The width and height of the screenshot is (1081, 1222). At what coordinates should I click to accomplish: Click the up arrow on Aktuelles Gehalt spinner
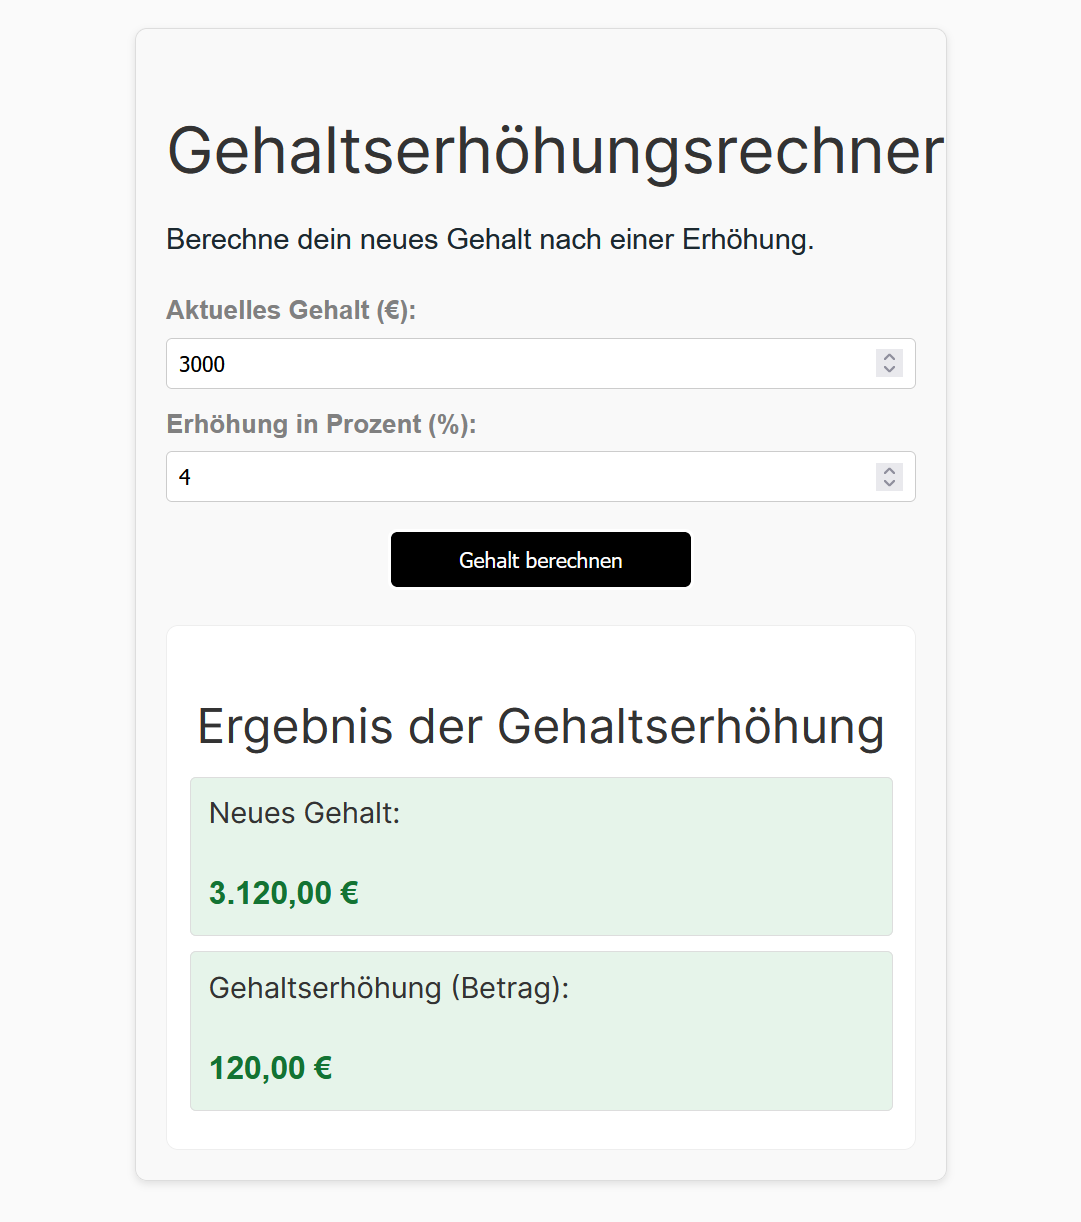[888, 357]
